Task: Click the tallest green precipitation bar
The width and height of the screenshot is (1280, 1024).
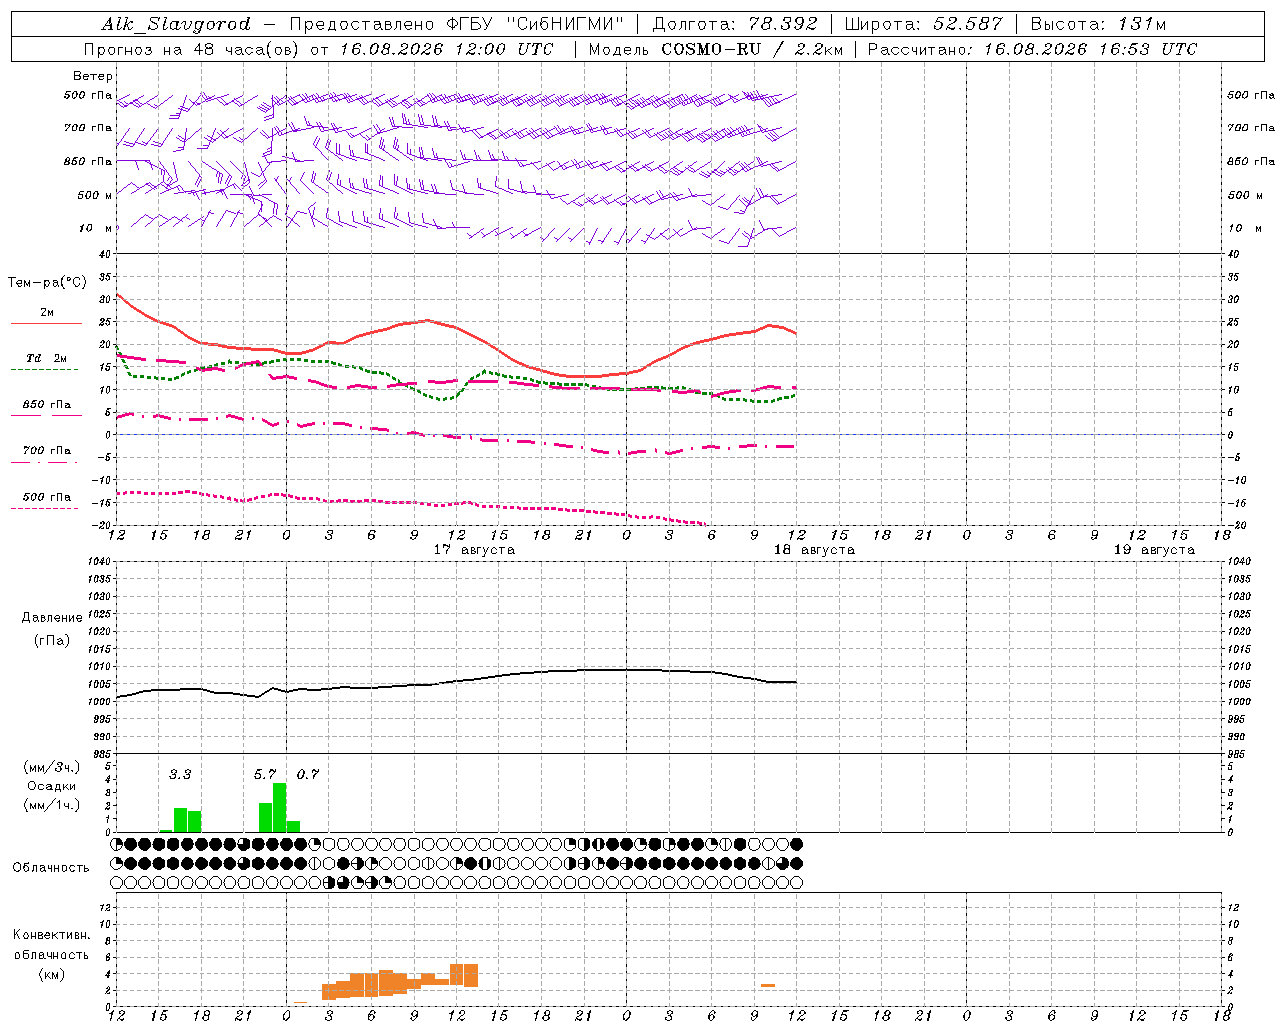Action: click(x=280, y=807)
